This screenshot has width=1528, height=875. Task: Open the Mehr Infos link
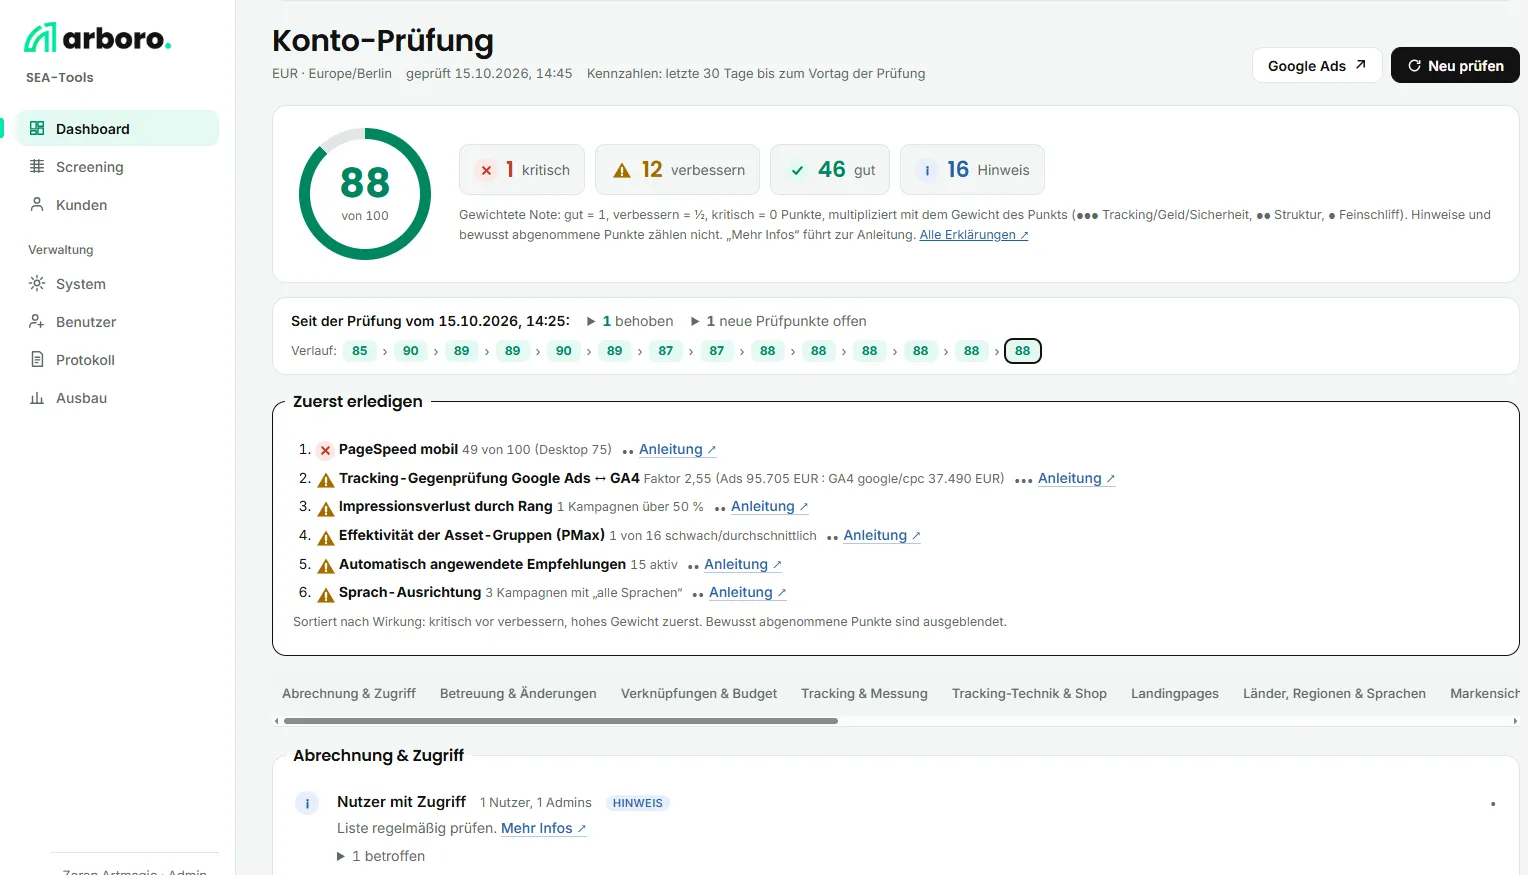(x=543, y=828)
